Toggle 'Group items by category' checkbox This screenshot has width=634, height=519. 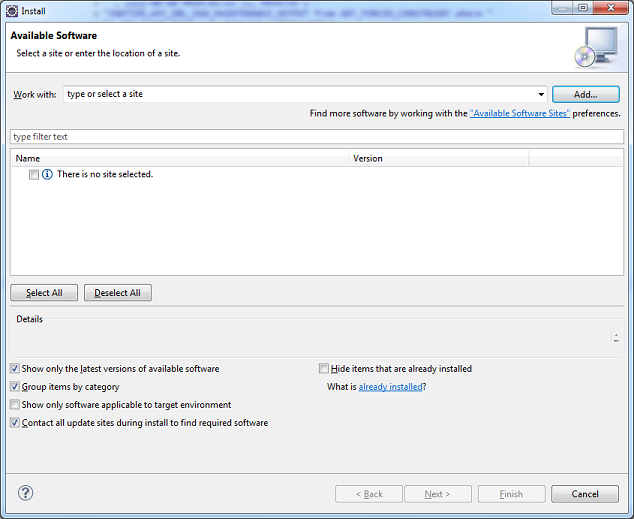15,386
